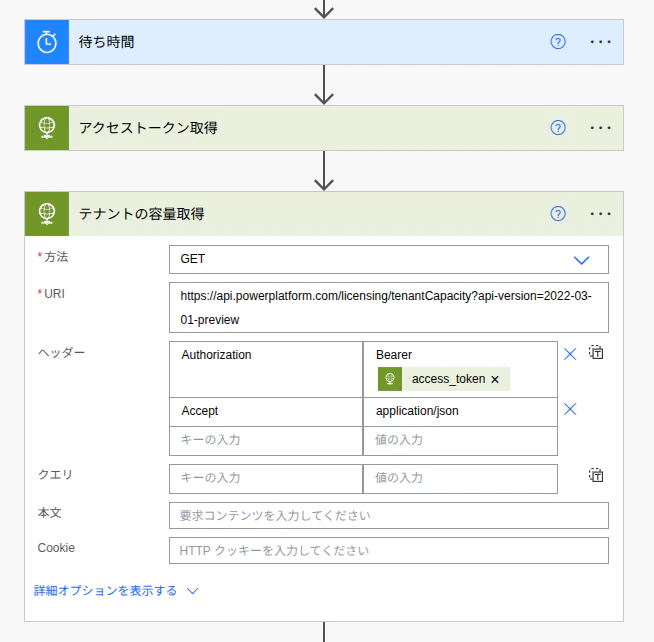654x642 pixels.
Task: Remove the access_token dynamic token
Action: (495, 379)
